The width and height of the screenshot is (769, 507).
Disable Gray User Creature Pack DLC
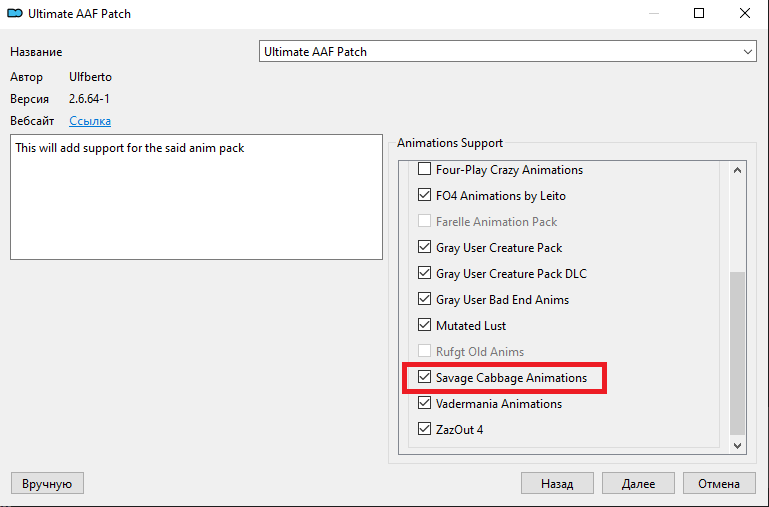point(424,274)
